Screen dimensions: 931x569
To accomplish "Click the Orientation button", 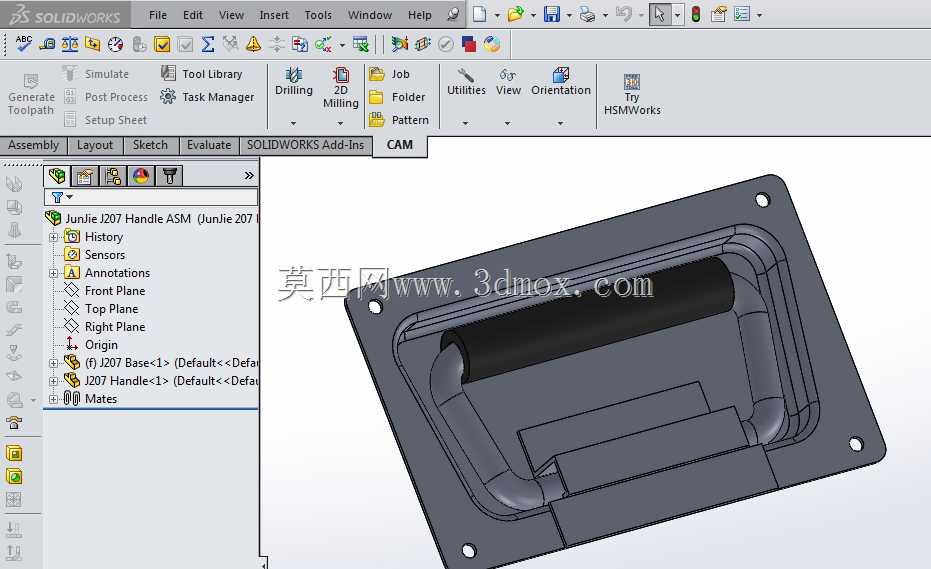I will click(x=560, y=82).
